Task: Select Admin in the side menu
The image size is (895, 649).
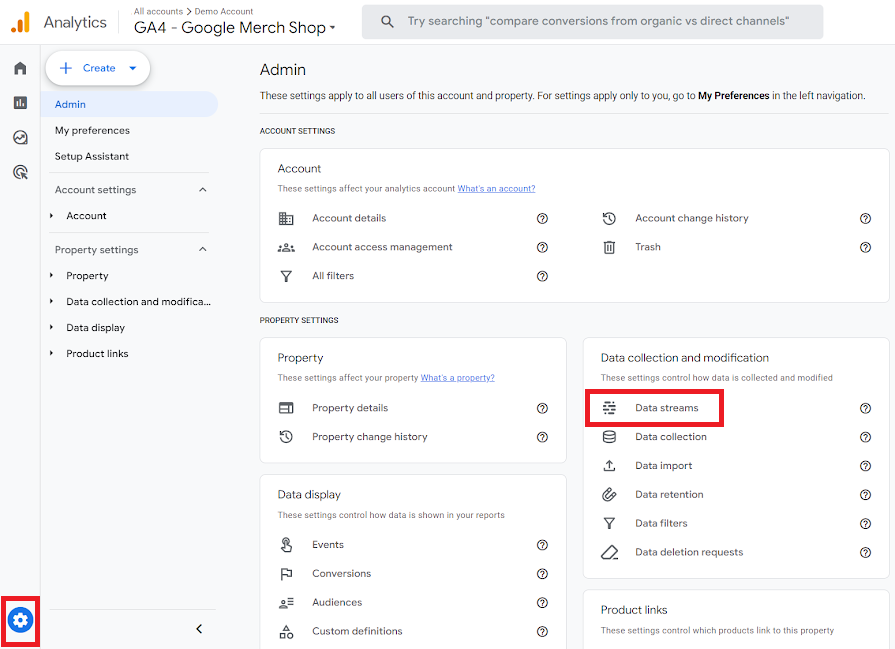Action: (x=130, y=104)
